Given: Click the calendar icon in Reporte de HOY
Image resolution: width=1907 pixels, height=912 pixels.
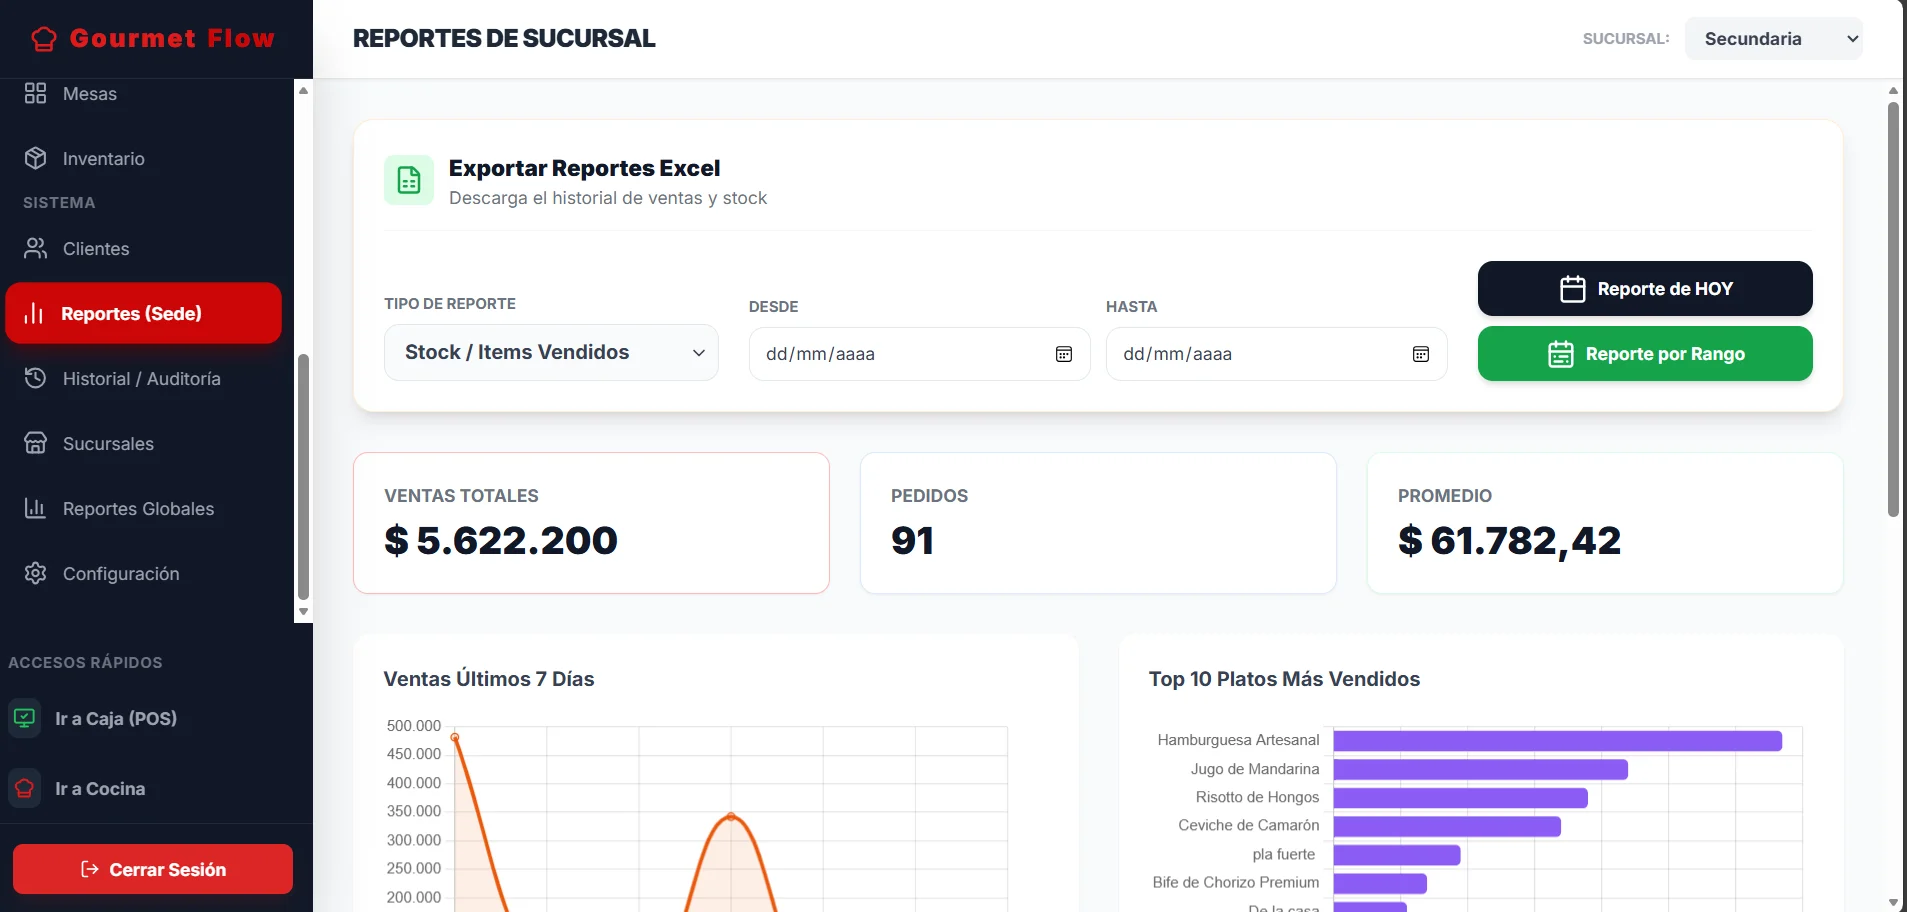Looking at the screenshot, I should coord(1573,289).
